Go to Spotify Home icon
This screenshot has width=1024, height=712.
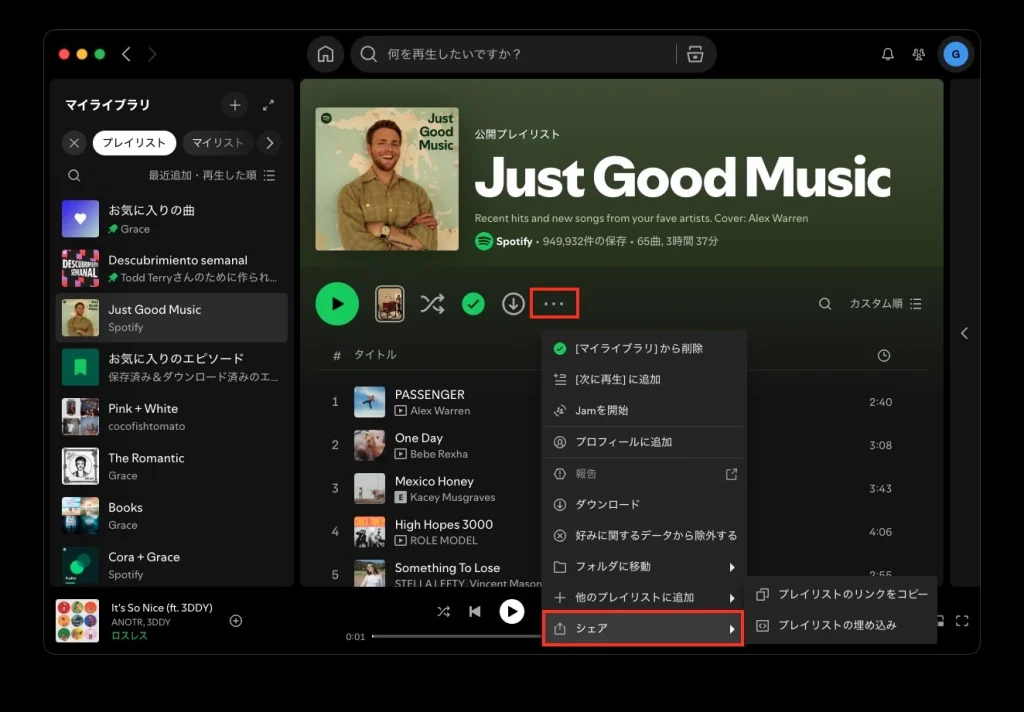coord(325,54)
